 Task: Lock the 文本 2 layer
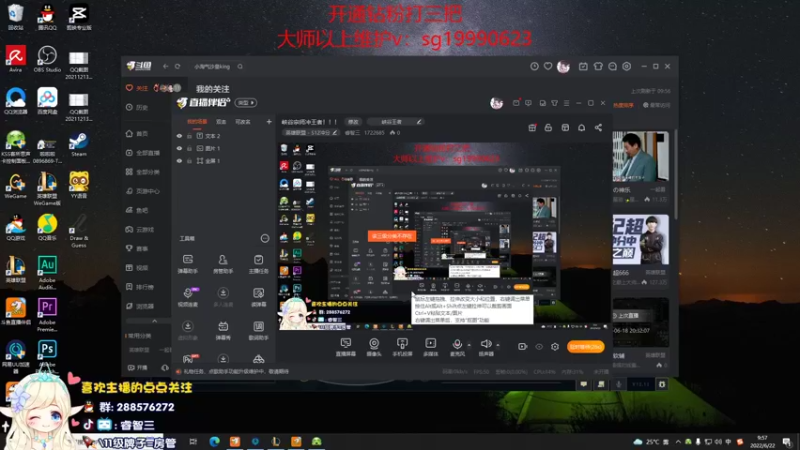point(189,136)
